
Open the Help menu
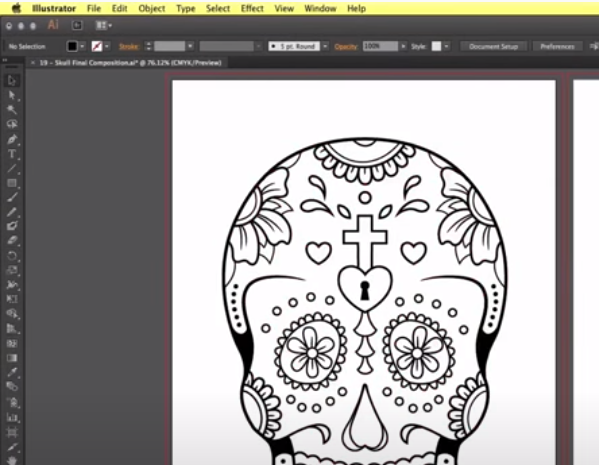(x=356, y=8)
